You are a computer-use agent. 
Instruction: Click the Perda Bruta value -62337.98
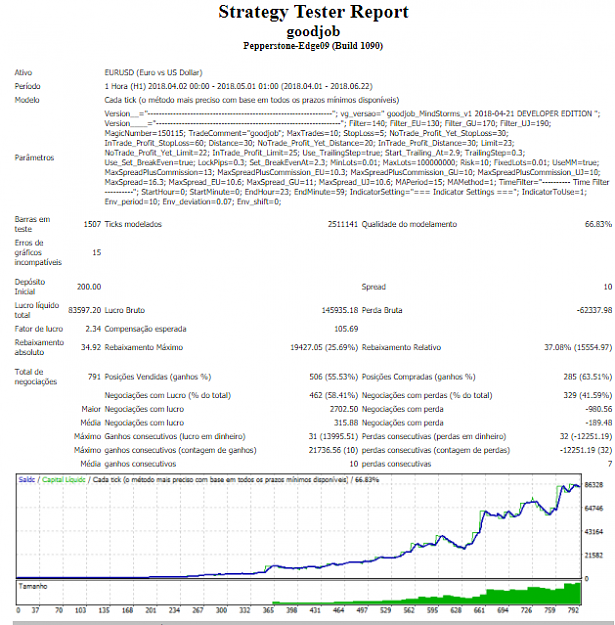point(594,310)
